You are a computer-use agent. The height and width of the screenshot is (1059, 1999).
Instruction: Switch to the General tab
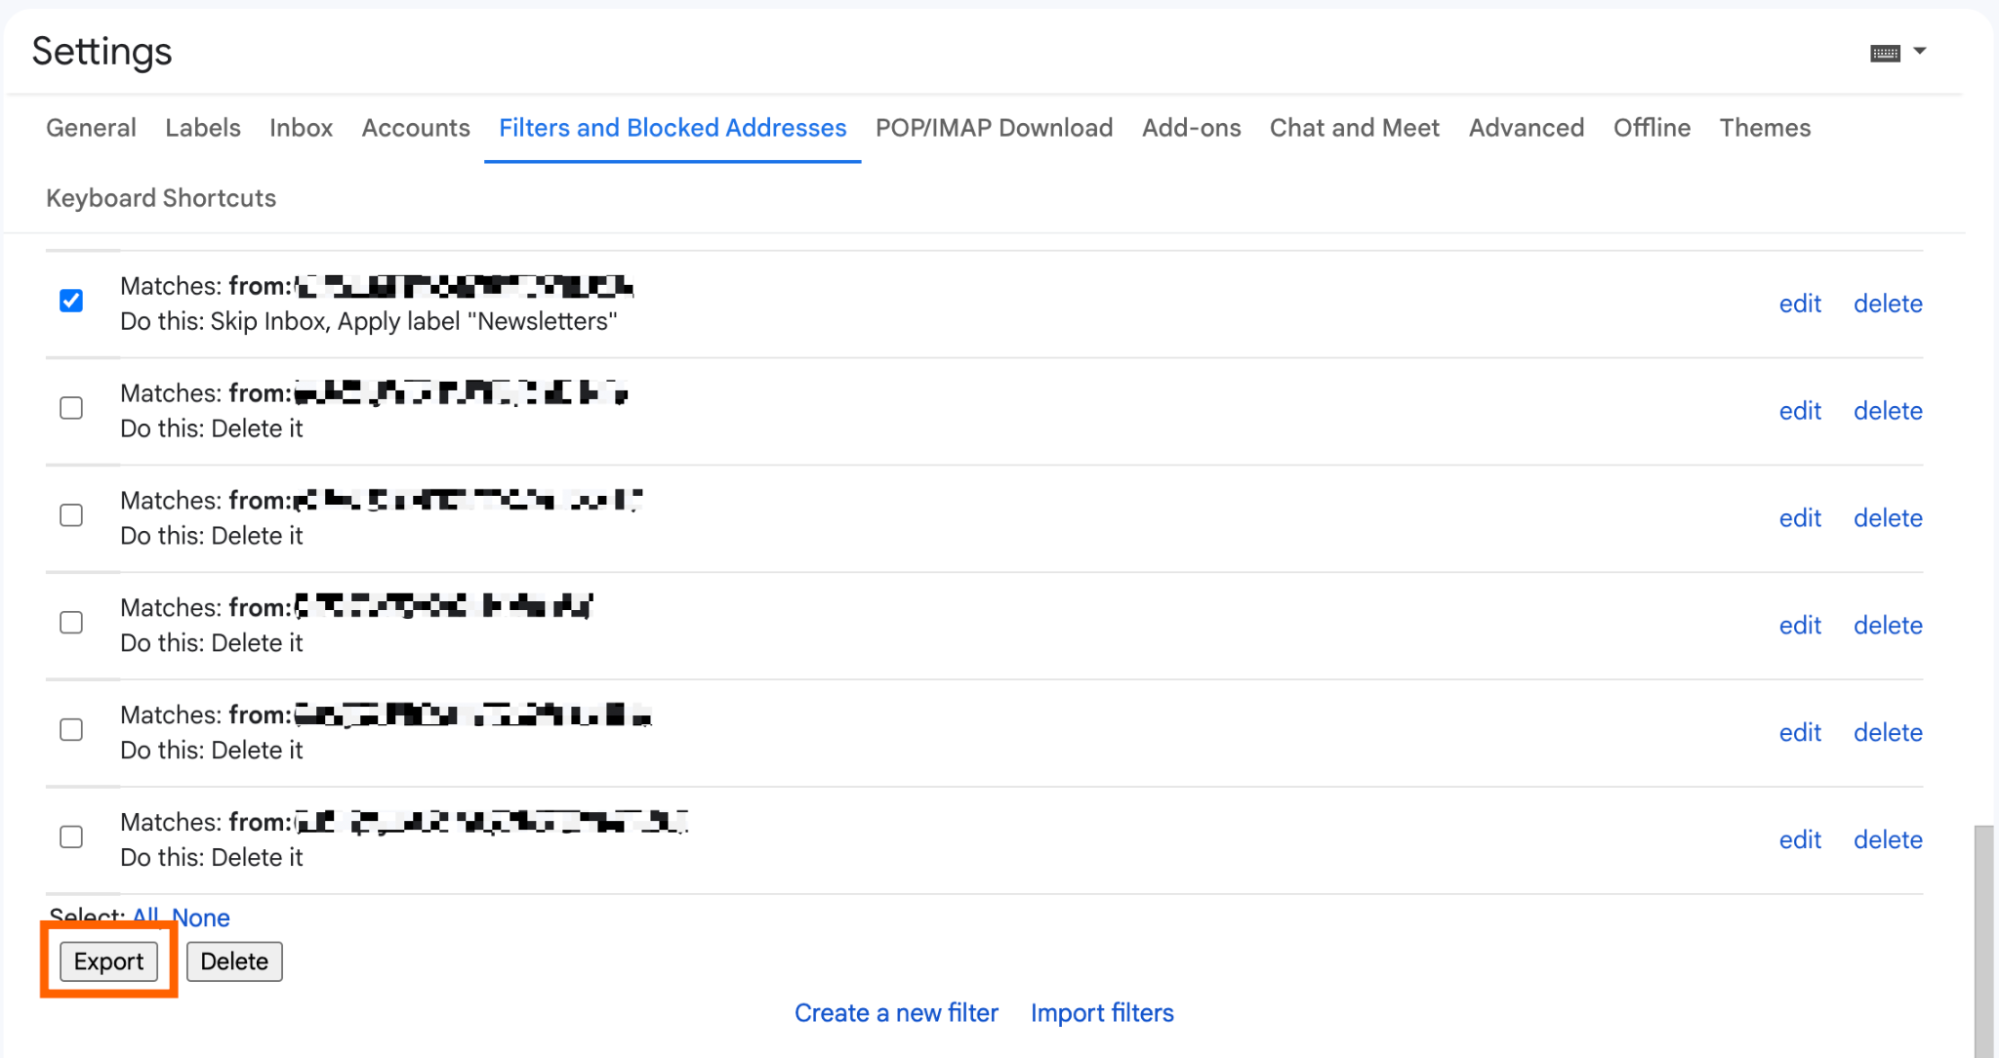point(91,128)
